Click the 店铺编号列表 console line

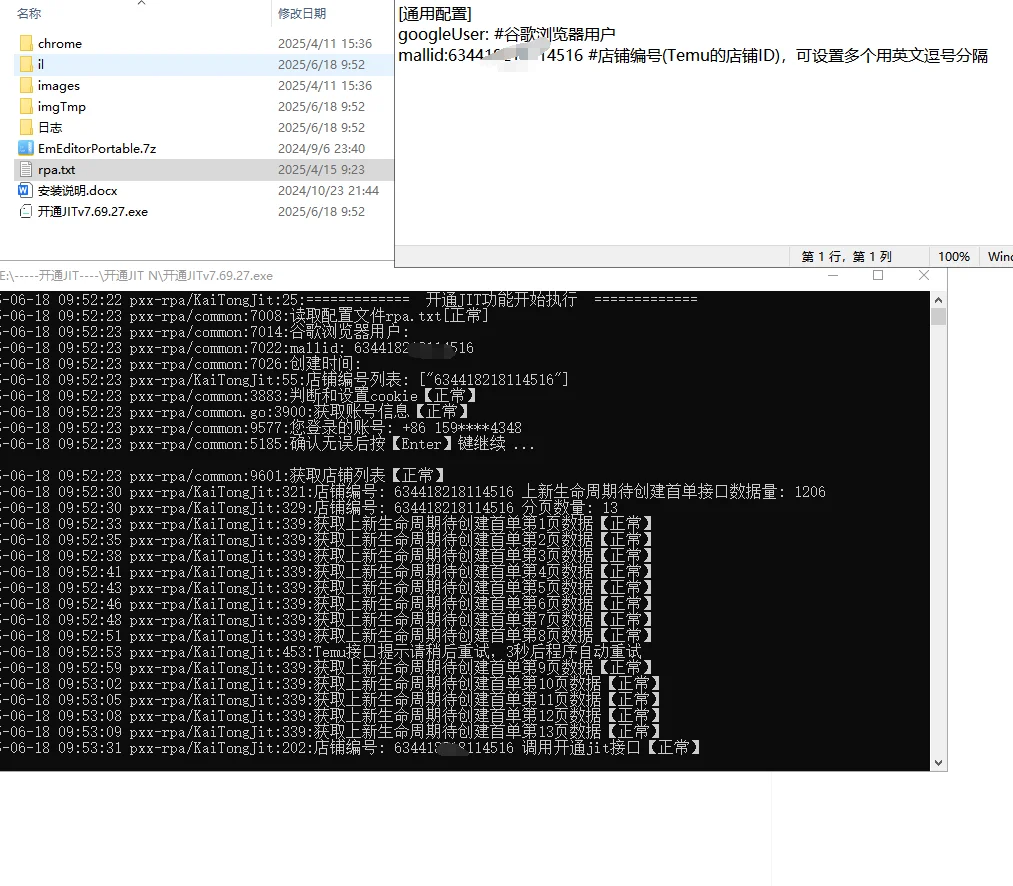click(x=284, y=380)
